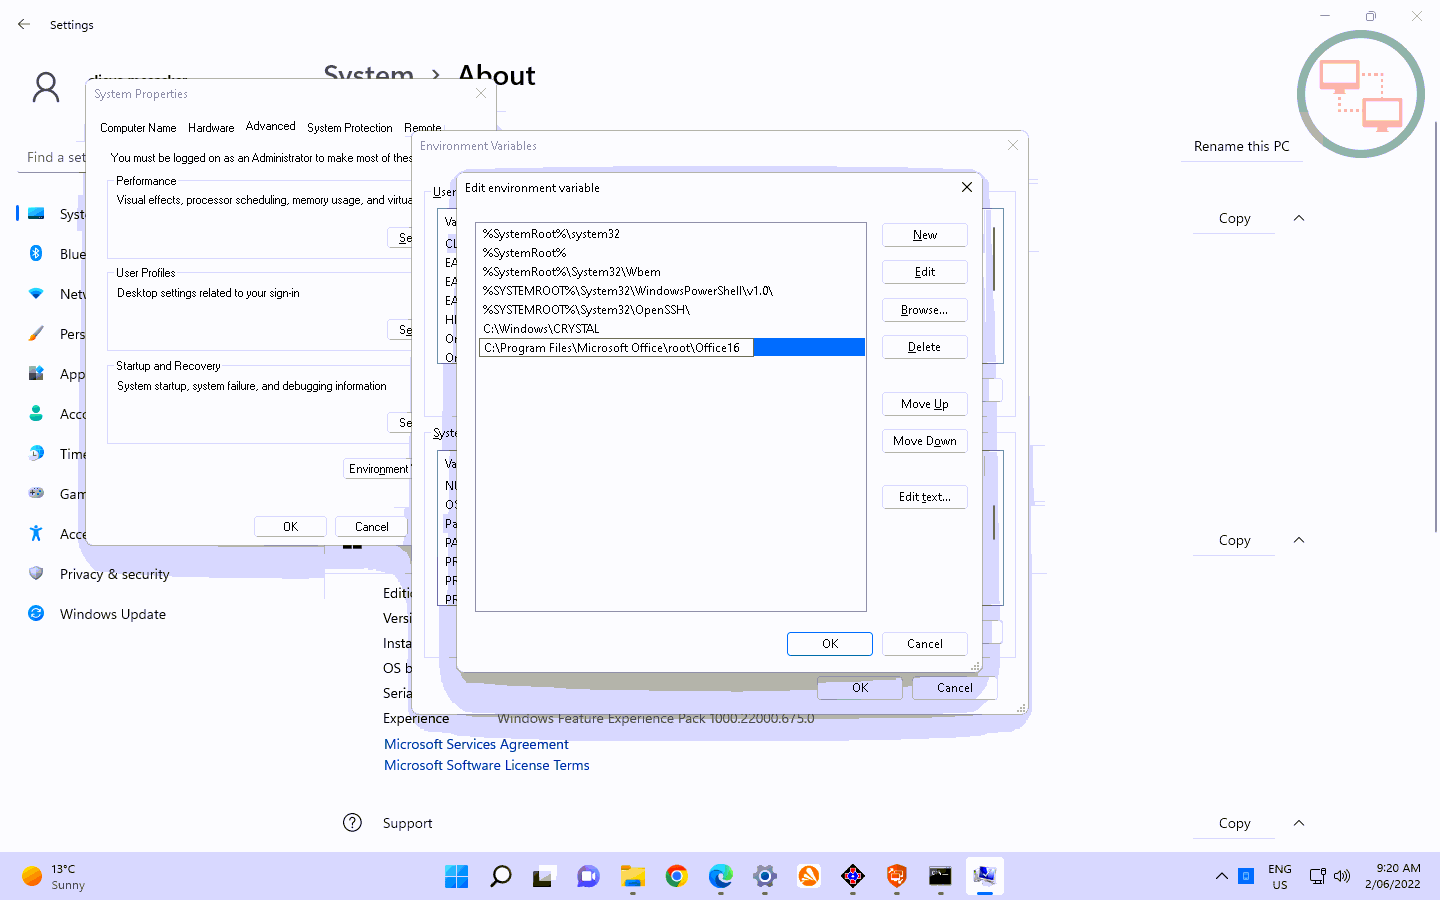The height and width of the screenshot is (900, 1440).
Task: Collapse the Support section chevron
Action: (1299, 823)
